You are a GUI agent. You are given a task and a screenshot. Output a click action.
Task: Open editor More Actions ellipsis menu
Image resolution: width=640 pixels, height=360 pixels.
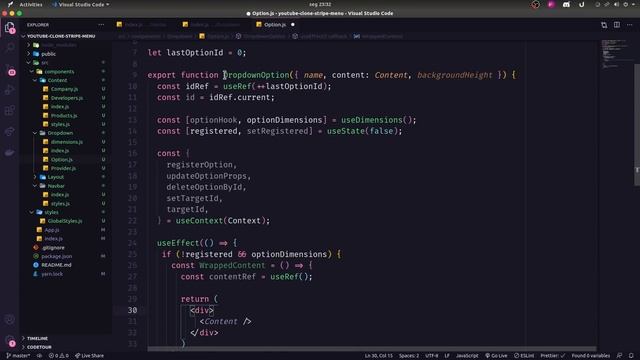[x=630, y=25]
